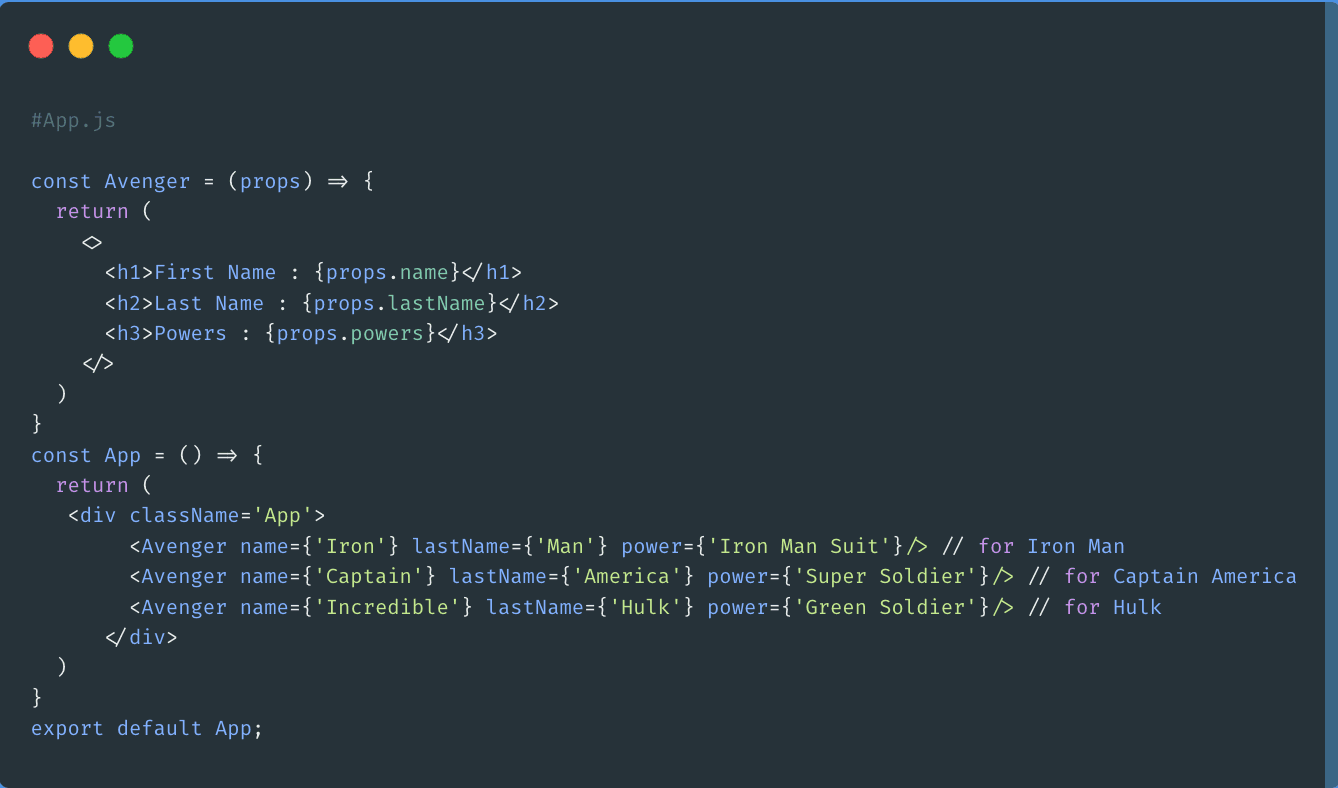Viewport: 1338px width, 788px height.
Task: Click the export default App statement
Action: [147, 728]
